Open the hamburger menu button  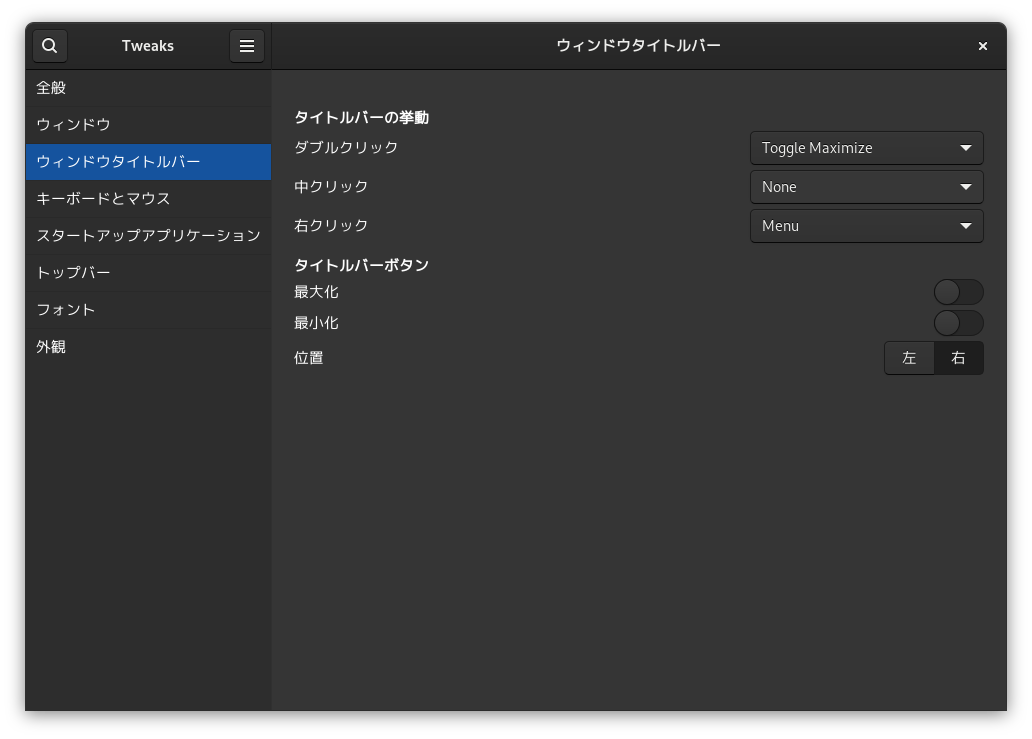[x=247, y=46]
